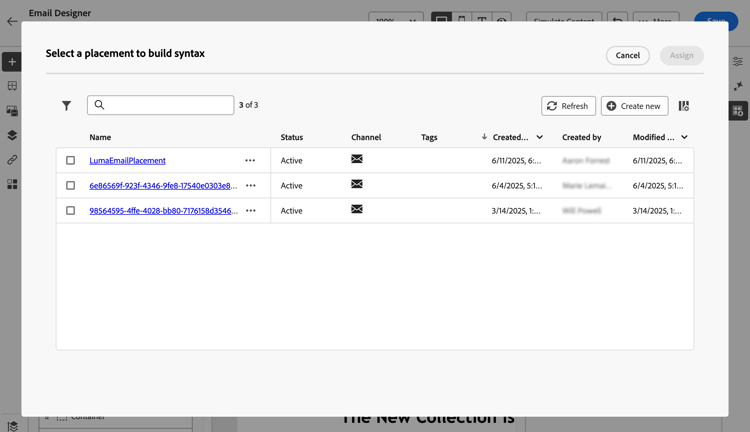Open more actions for LumaEmailPlacement
This screenshot has height=432, width=750.
[250, 160]
